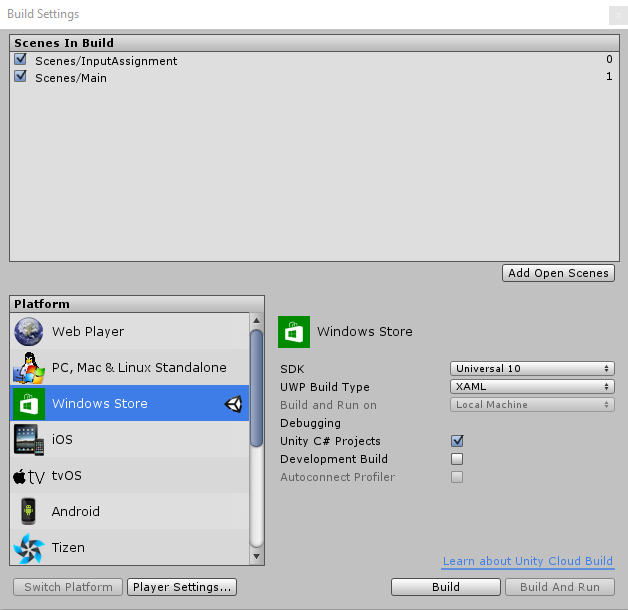Select Tizen platform label
Screen dimensions: 628x610
click(68, 548)
